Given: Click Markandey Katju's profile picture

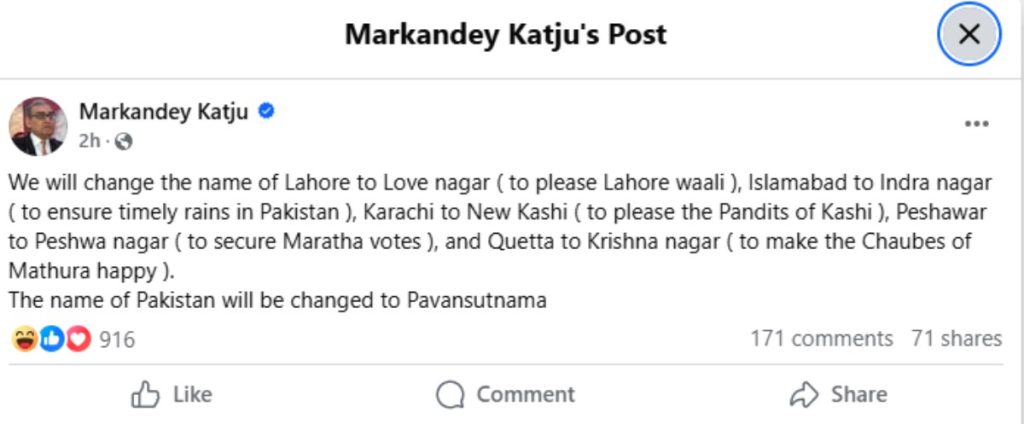Looking at the screenshot, I should point(38,126).
